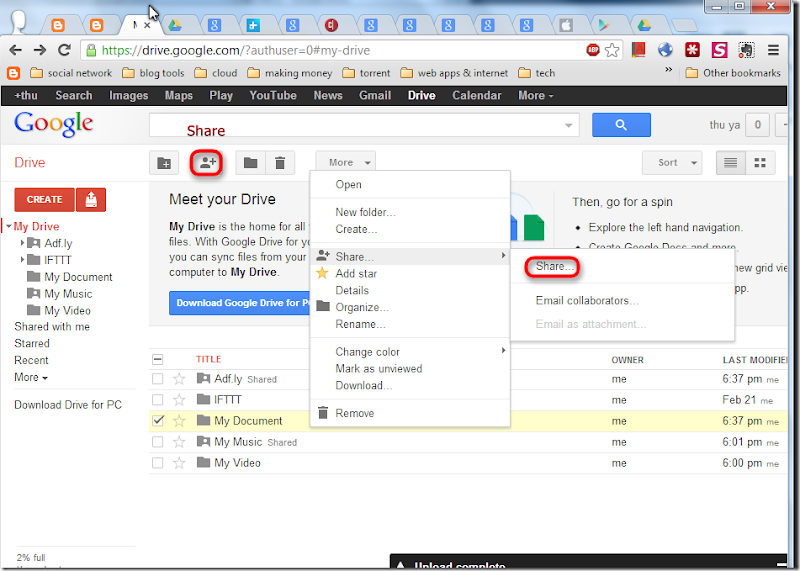Expand the IFTTT folder tree arrow
Image resolution: width=800 pixels, height=571 pixels.
click(x=22, y=260)
